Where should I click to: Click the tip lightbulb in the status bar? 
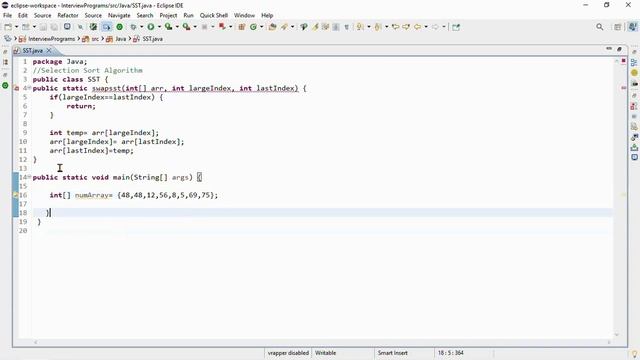634,355
